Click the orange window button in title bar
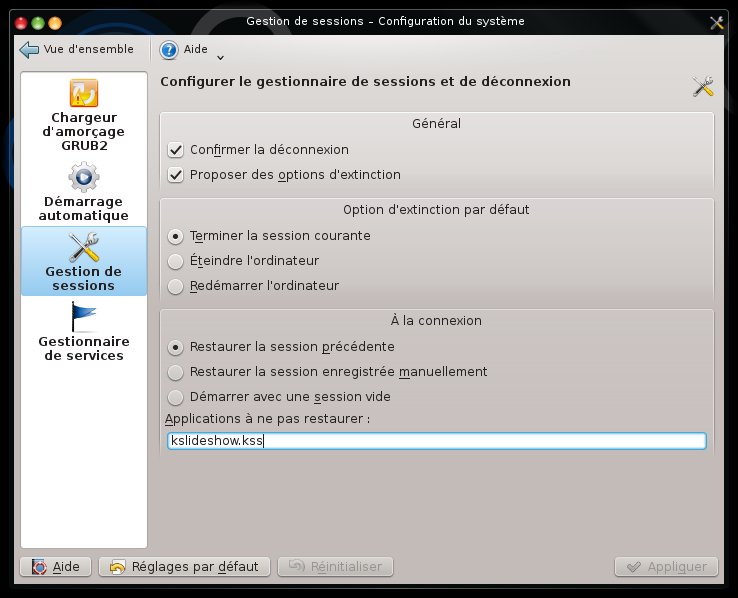This screenshot has height=598, width=738. click(x=55, y=23)
